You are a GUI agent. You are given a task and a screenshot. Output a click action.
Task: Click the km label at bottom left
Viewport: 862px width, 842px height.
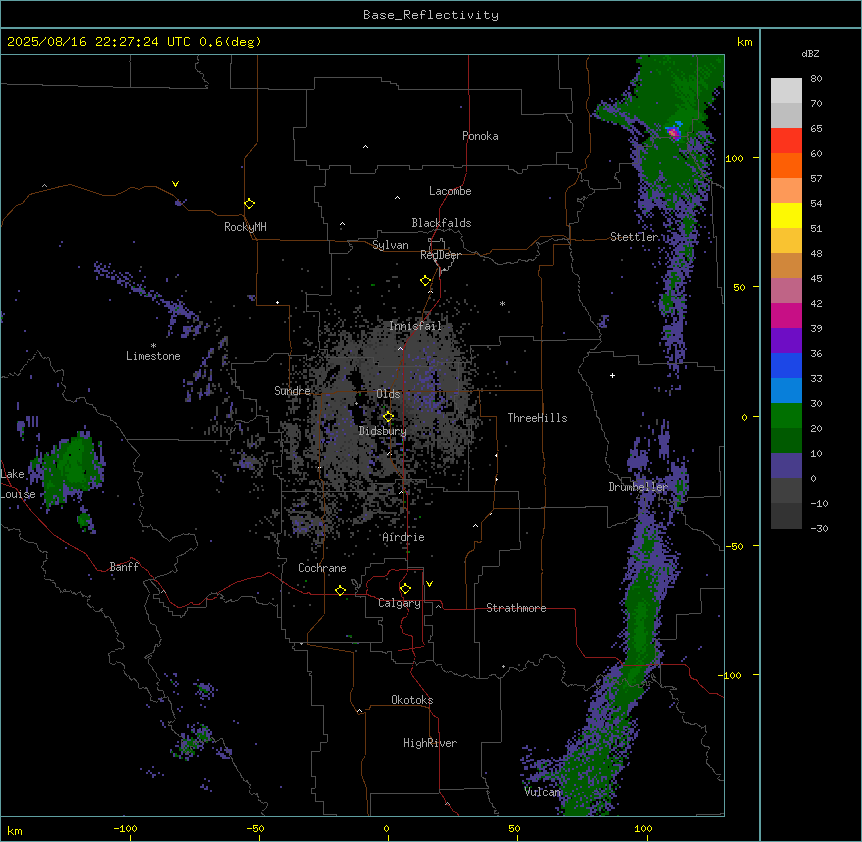tap(15, 831)
